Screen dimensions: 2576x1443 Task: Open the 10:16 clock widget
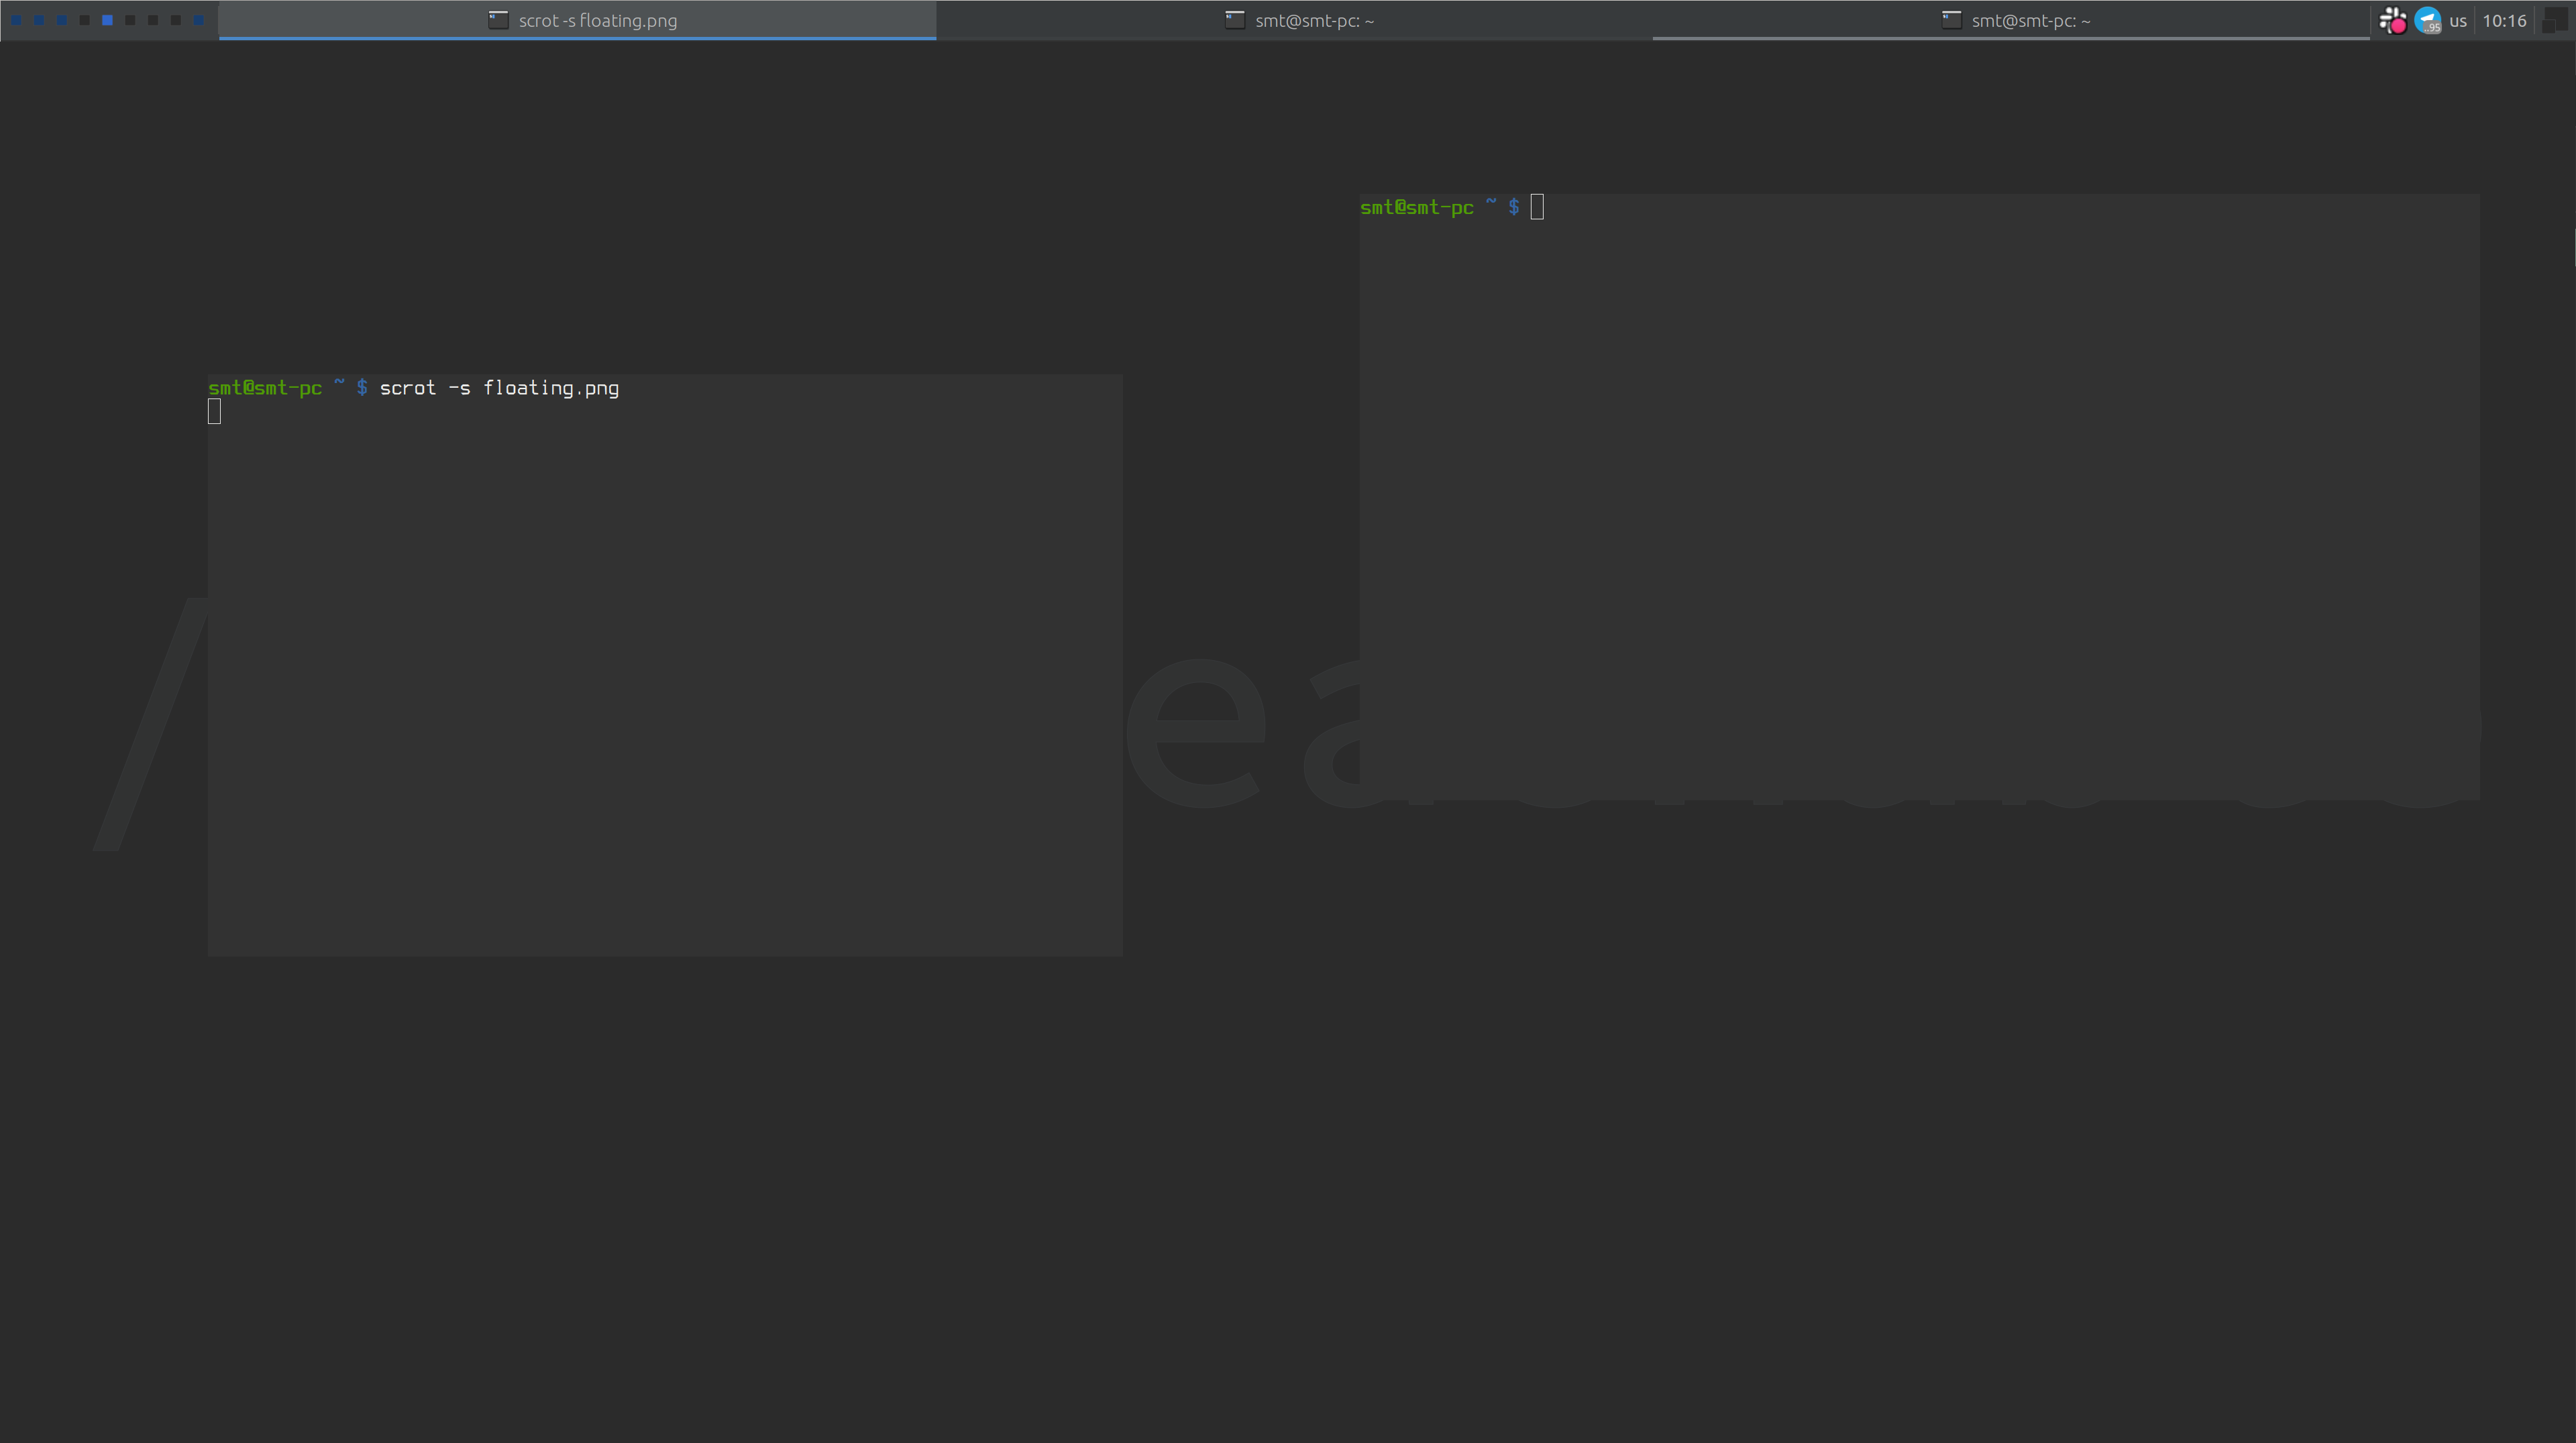tap(2504, 20)
